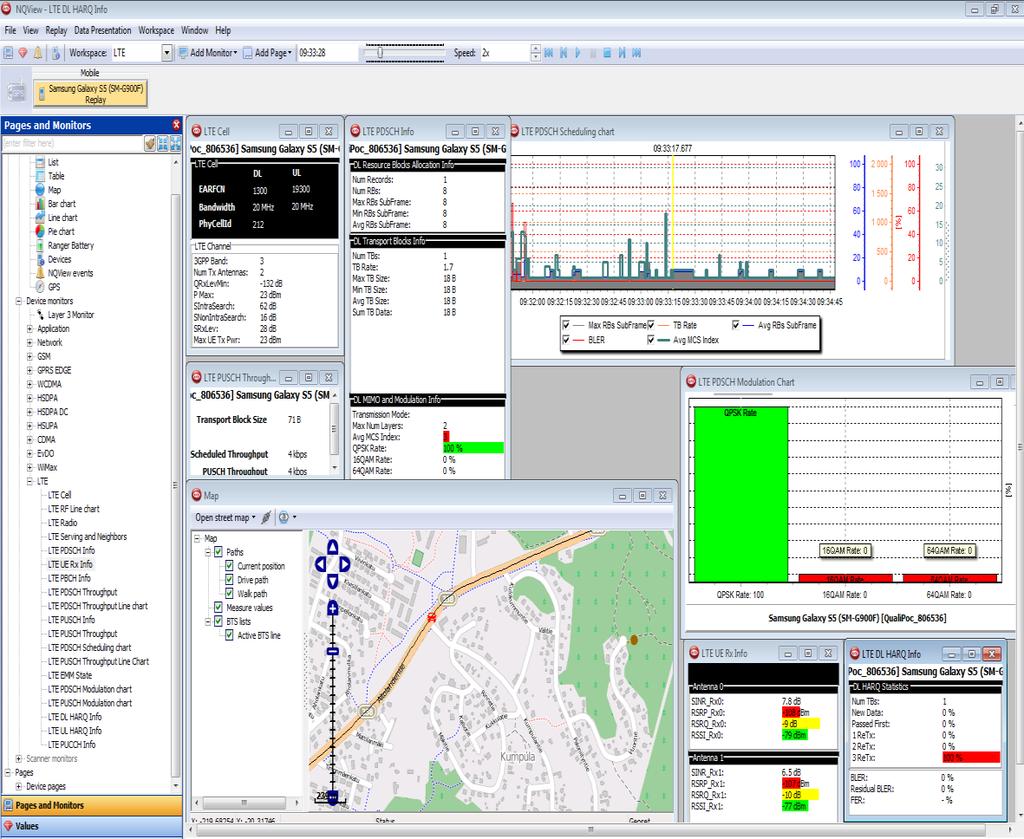Select the Table monitor icon
This screenshot has width=1024, height=839.
(x=40, y=176)
